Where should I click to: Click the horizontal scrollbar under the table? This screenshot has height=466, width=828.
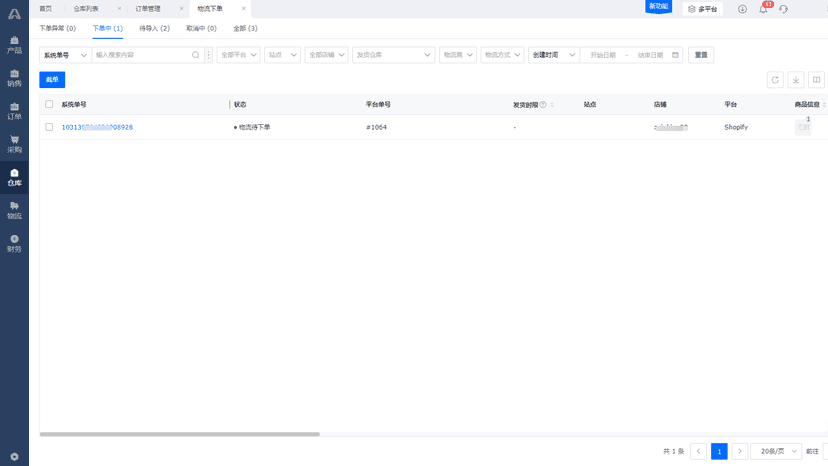[x=180, y=434]
